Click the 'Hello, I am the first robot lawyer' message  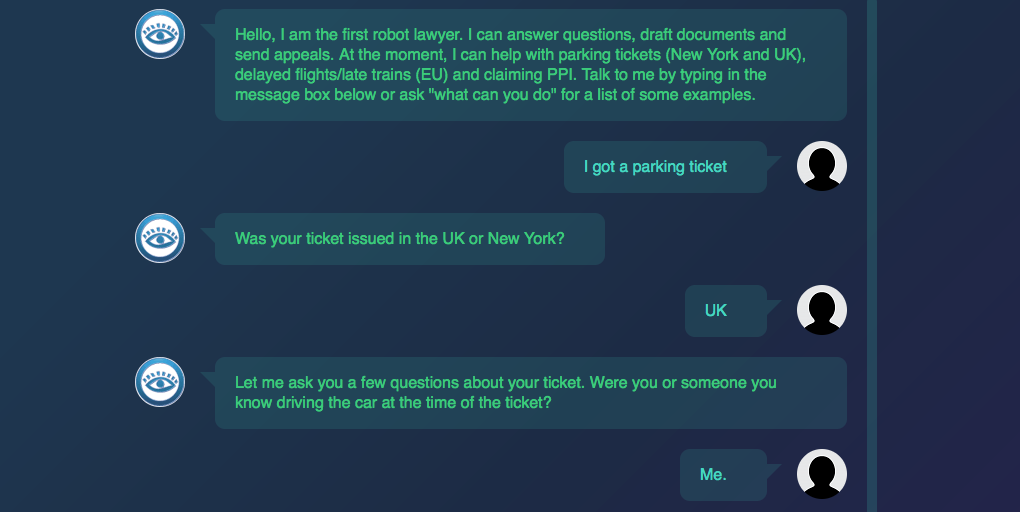coord(531,64)
